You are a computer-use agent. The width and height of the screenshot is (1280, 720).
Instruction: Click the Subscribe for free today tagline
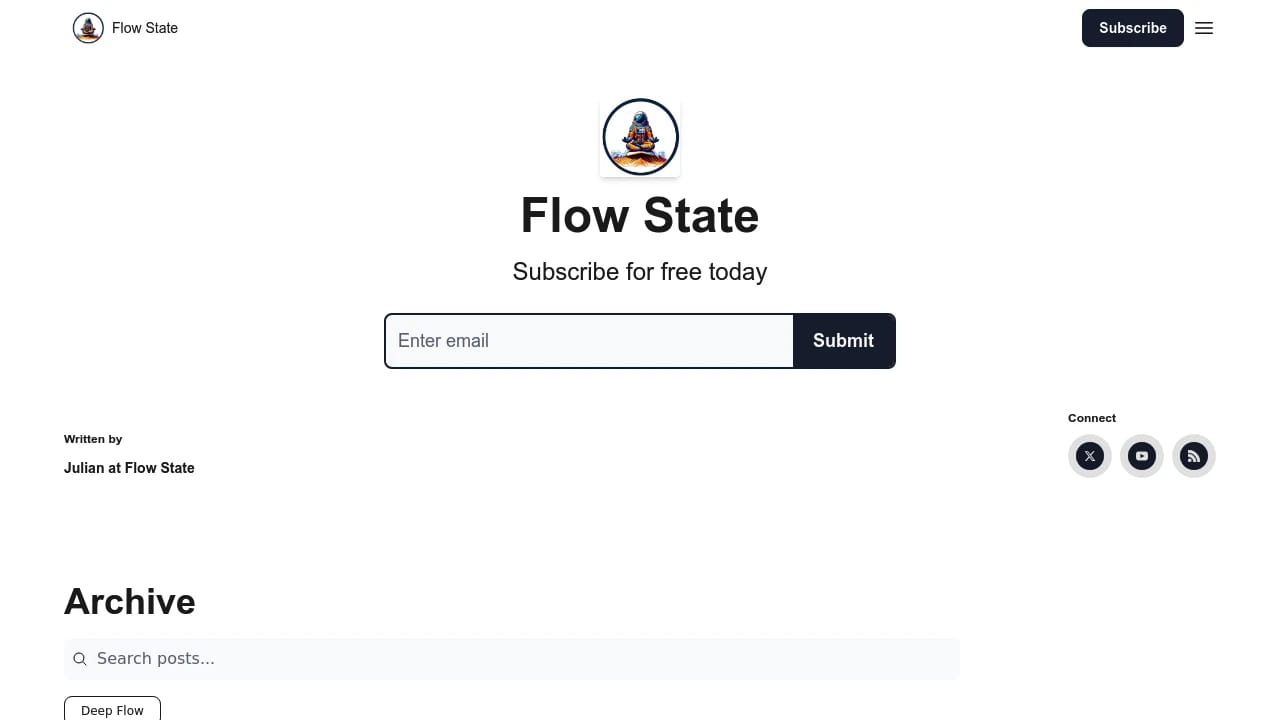click(640, 271)
